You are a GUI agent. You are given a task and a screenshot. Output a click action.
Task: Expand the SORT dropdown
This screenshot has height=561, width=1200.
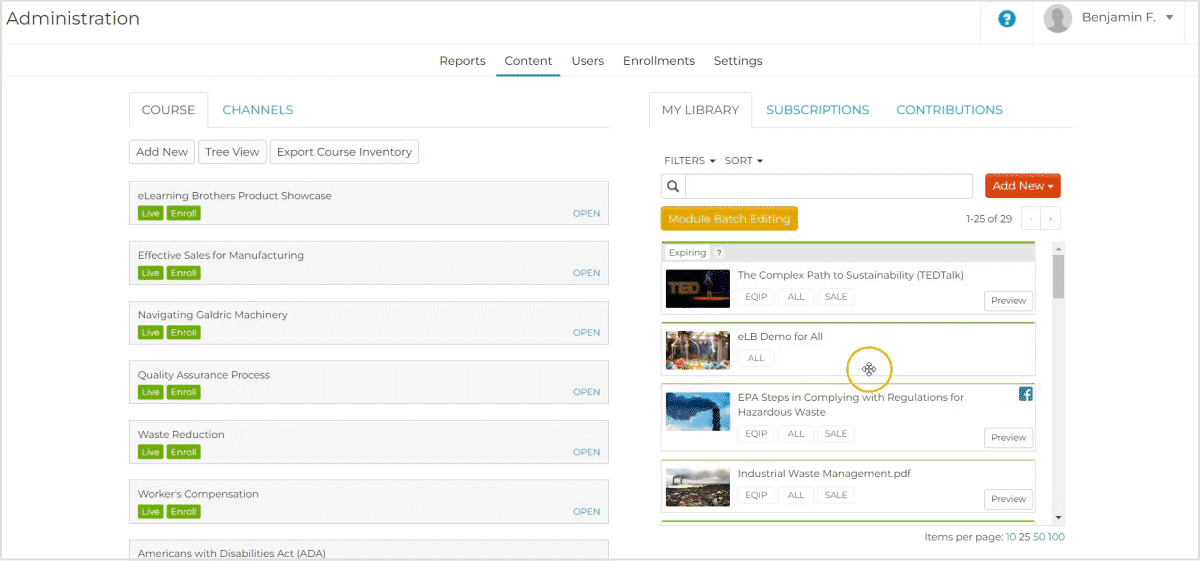click(743, 161)
